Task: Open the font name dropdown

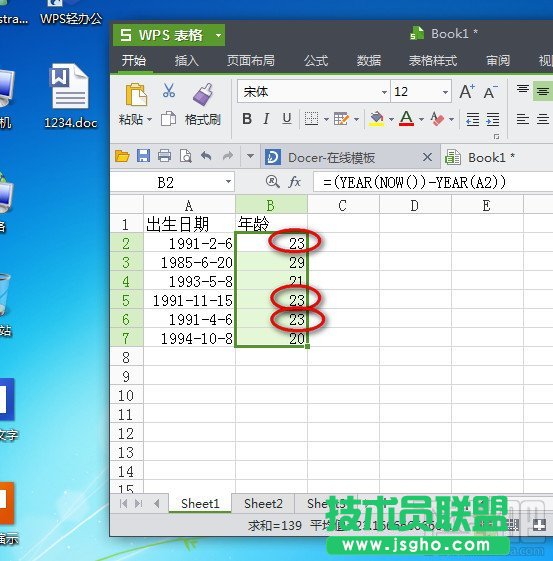Action: tap(384, 92)
